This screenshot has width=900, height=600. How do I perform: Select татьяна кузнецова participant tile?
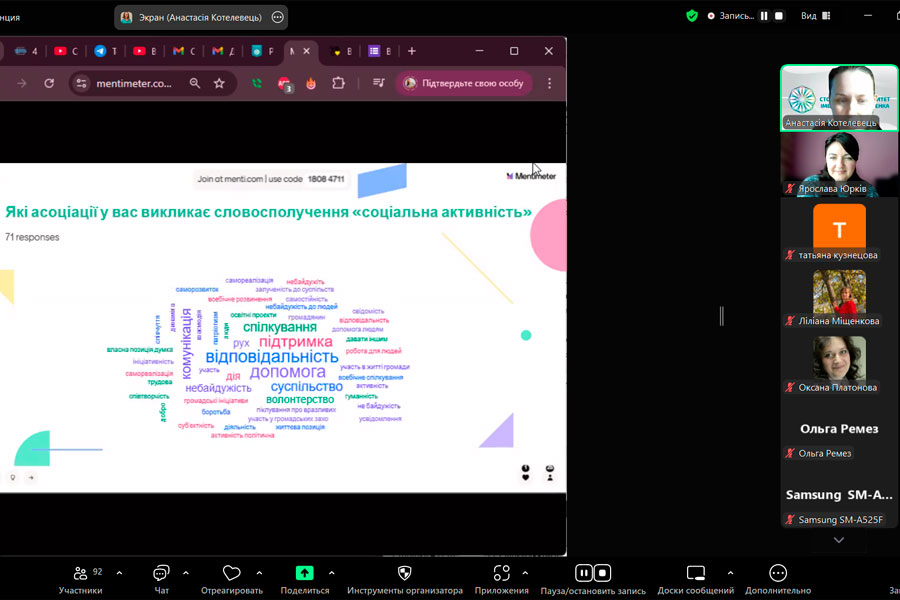tap(839, 231)
